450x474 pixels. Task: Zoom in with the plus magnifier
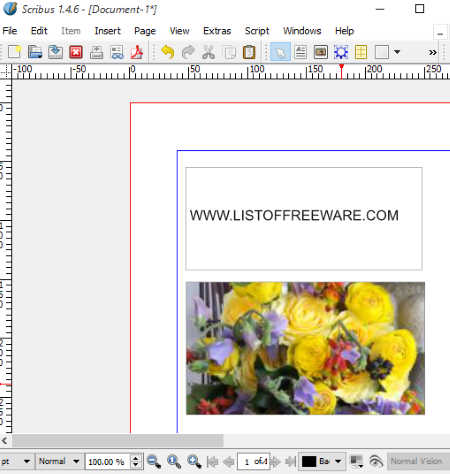coord(194,462)
